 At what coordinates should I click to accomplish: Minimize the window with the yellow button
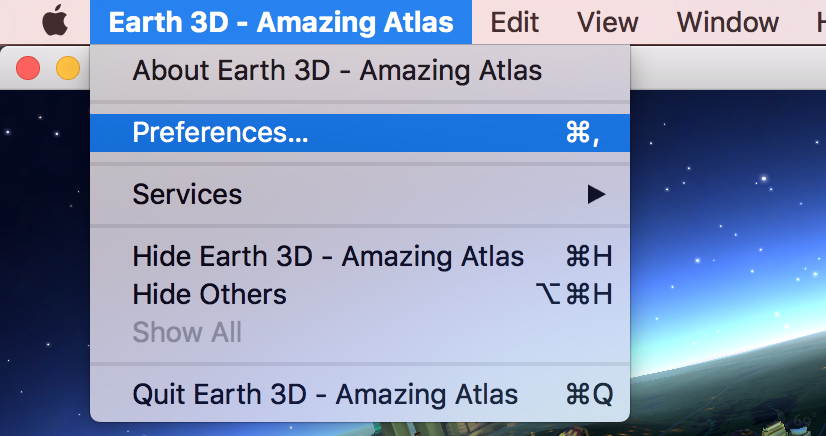[x=67, y=69]
